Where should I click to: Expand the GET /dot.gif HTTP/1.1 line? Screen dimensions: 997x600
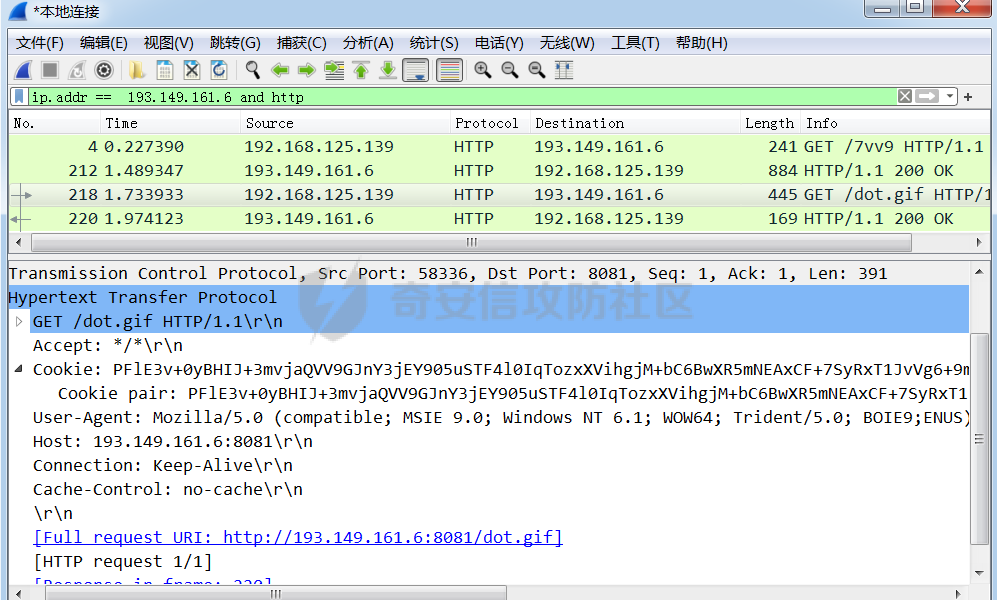[x=20, y=322]
